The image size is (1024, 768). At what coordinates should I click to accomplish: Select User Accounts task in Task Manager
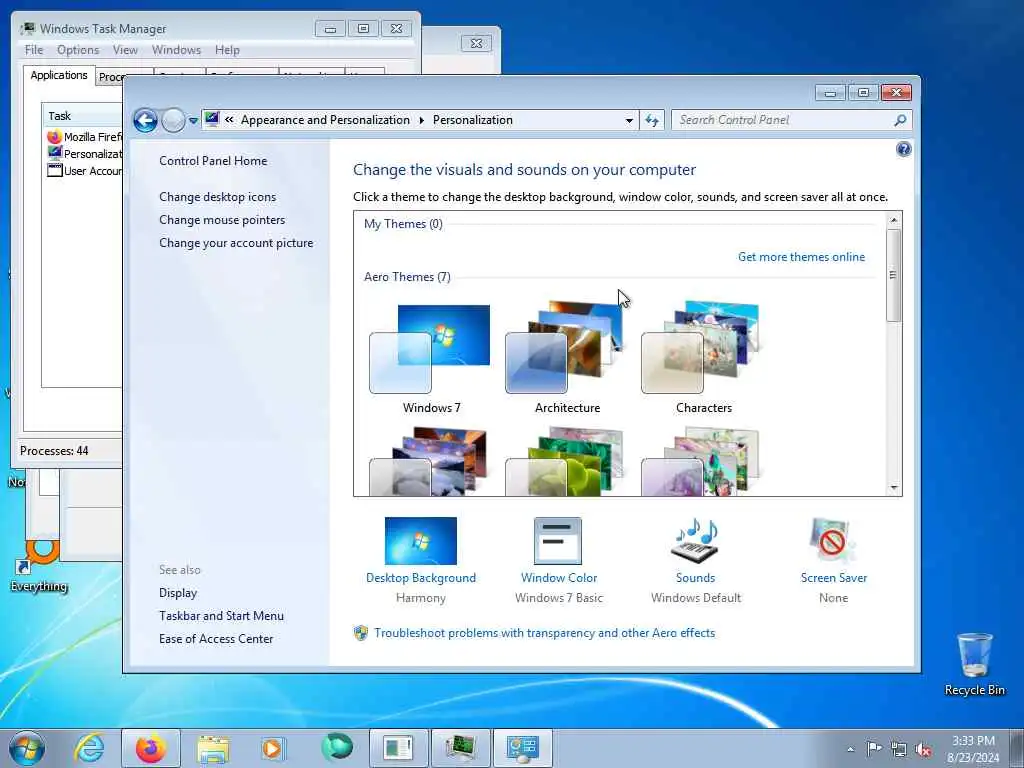(84, 170)
